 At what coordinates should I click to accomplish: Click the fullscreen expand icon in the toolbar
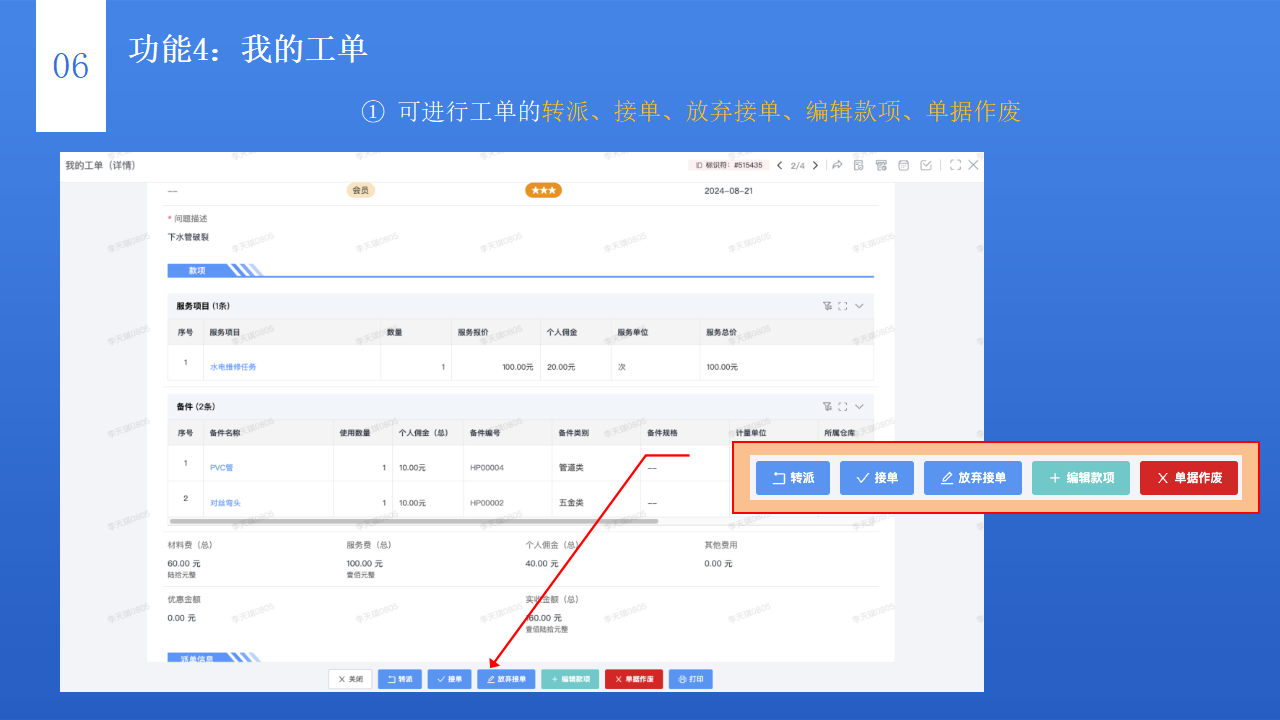[x=957, y=164]
